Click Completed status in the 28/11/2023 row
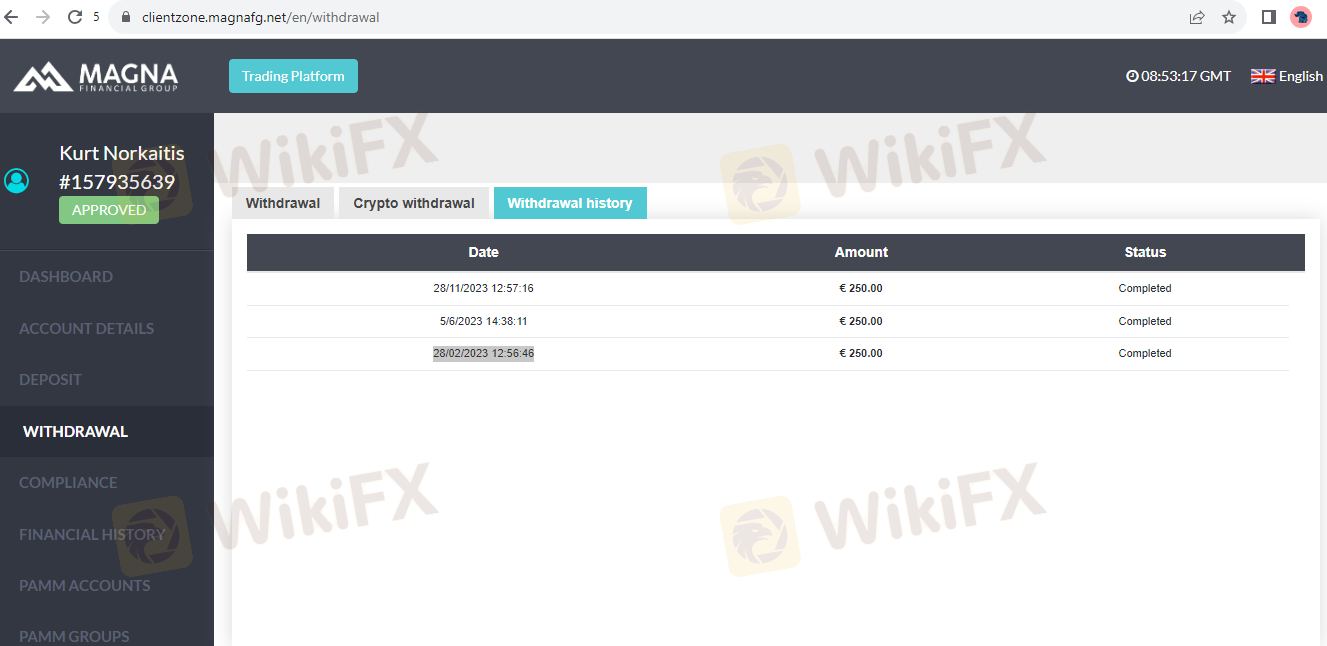 click(1145, 288)
